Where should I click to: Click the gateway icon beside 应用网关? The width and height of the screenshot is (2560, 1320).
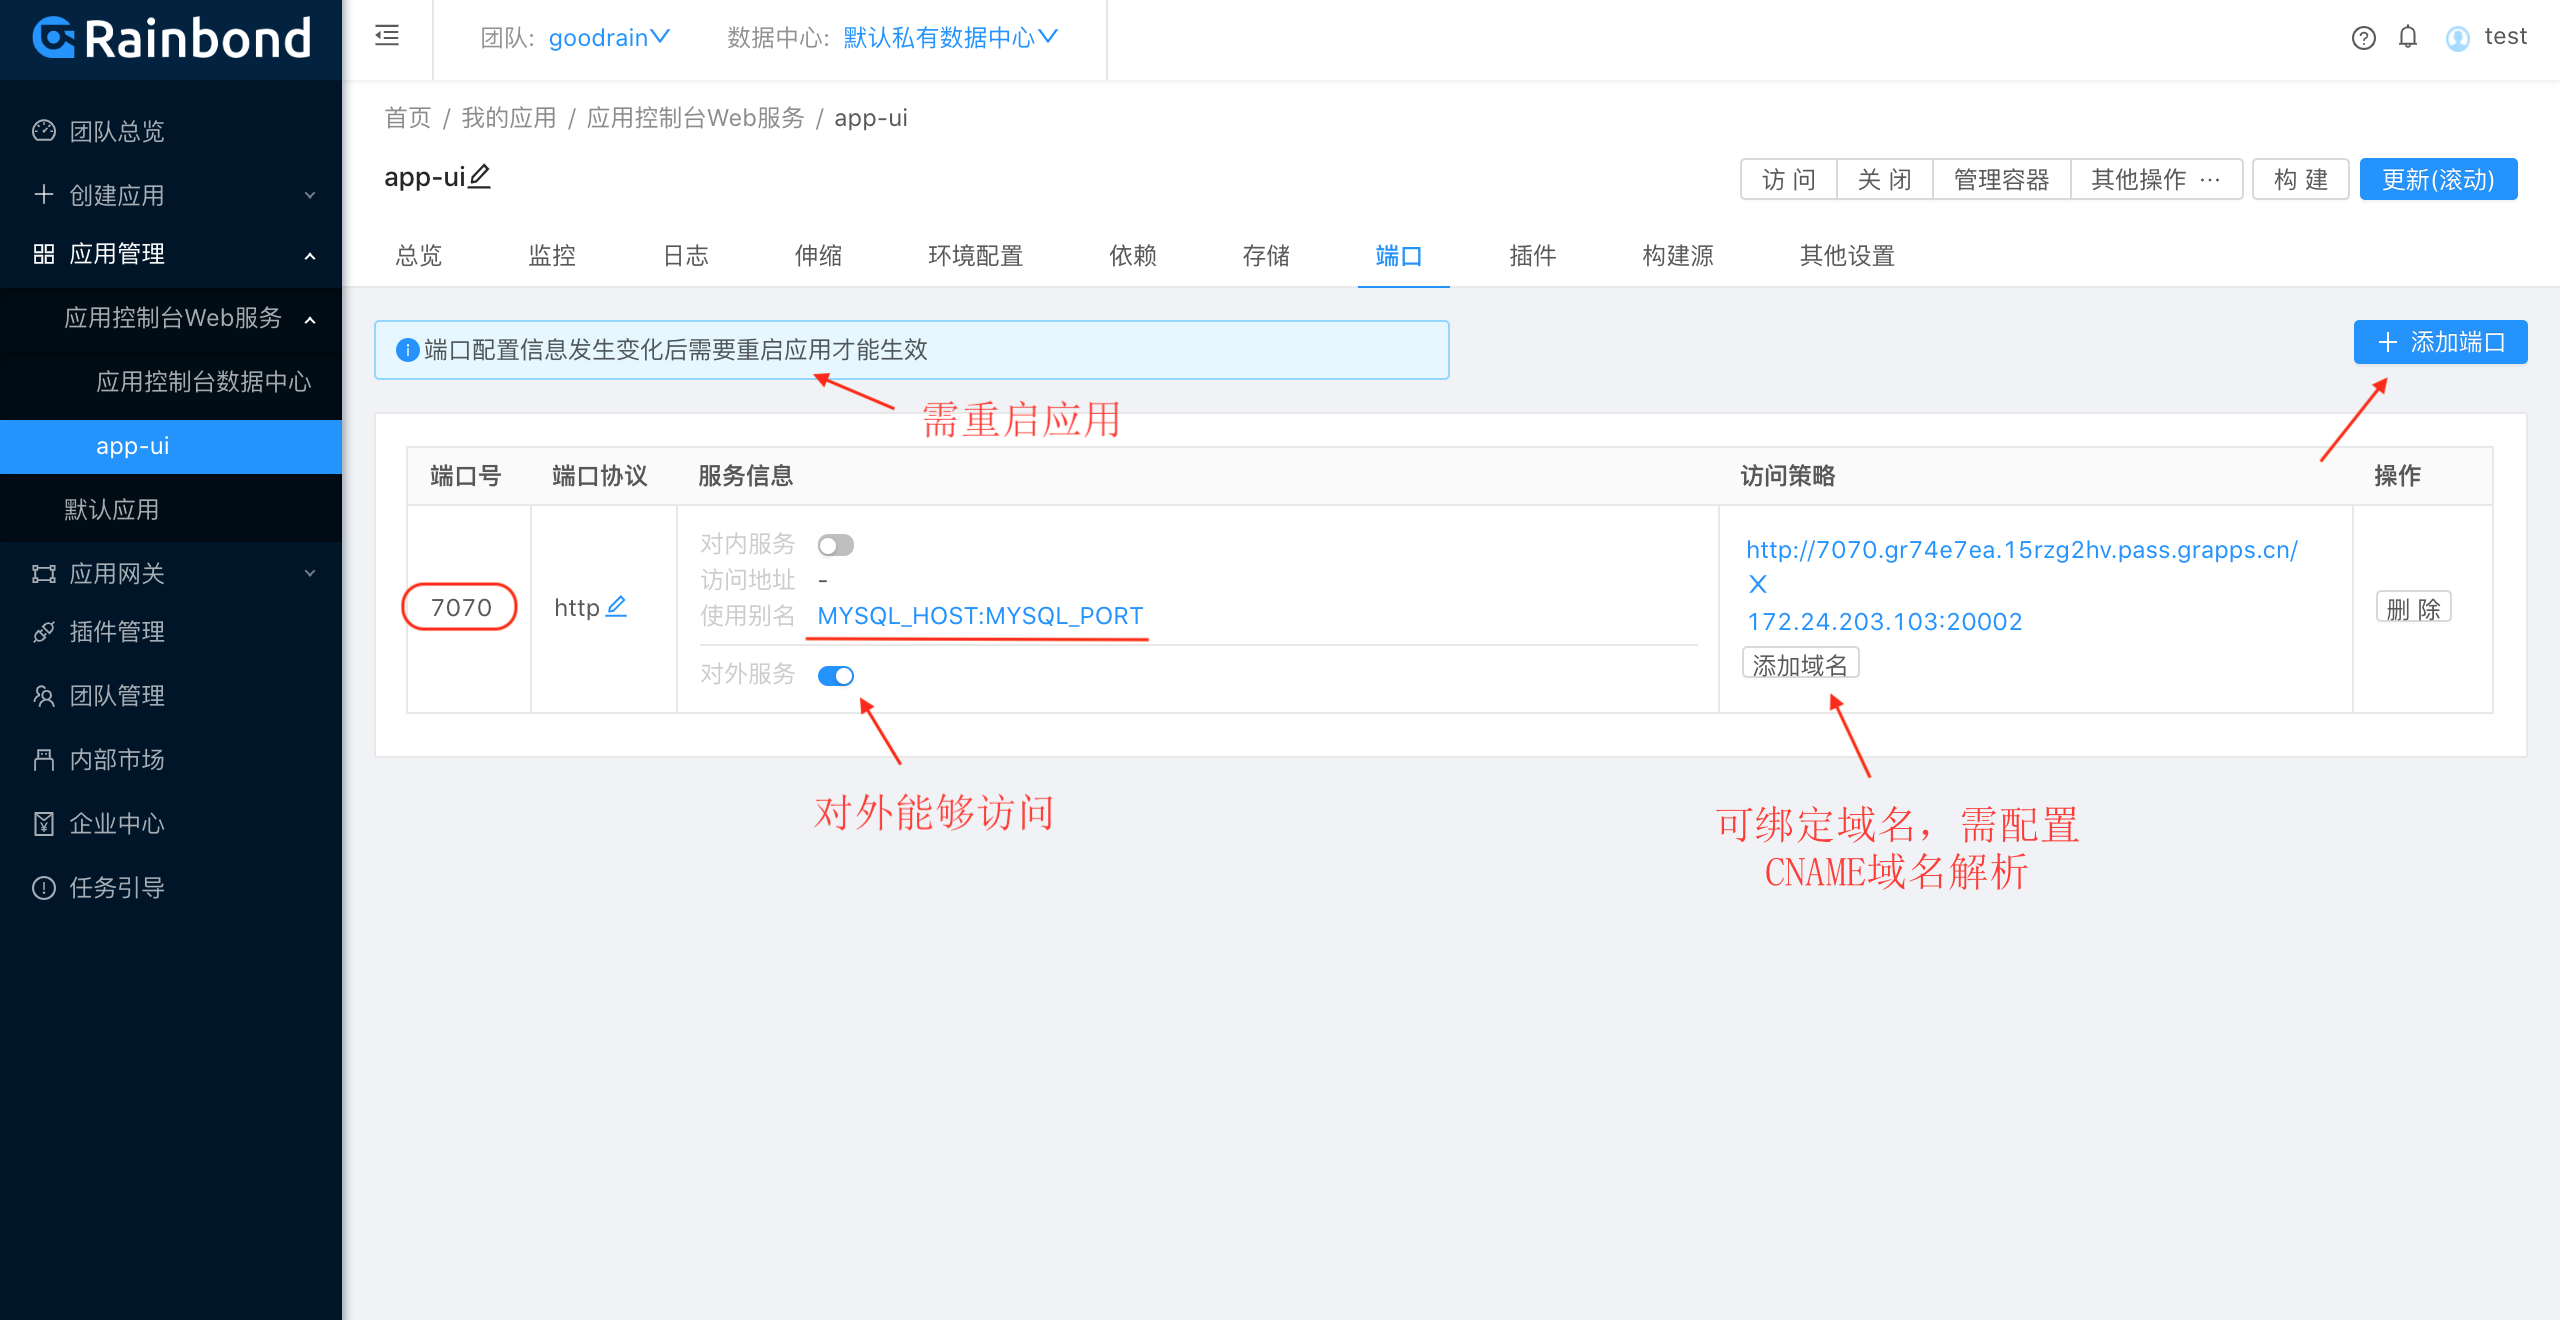tap(44, 573)
